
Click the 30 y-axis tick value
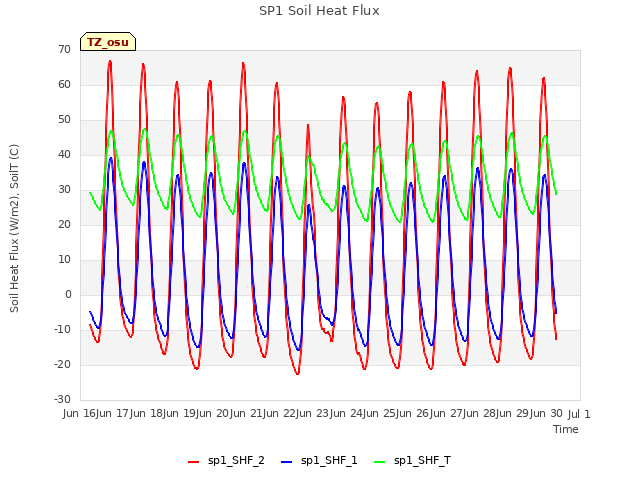[64, 189]
